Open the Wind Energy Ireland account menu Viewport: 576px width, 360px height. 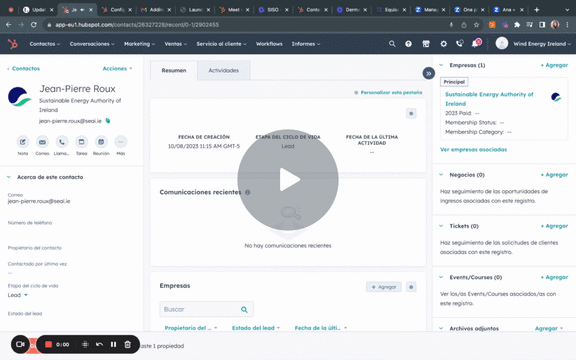533,44
